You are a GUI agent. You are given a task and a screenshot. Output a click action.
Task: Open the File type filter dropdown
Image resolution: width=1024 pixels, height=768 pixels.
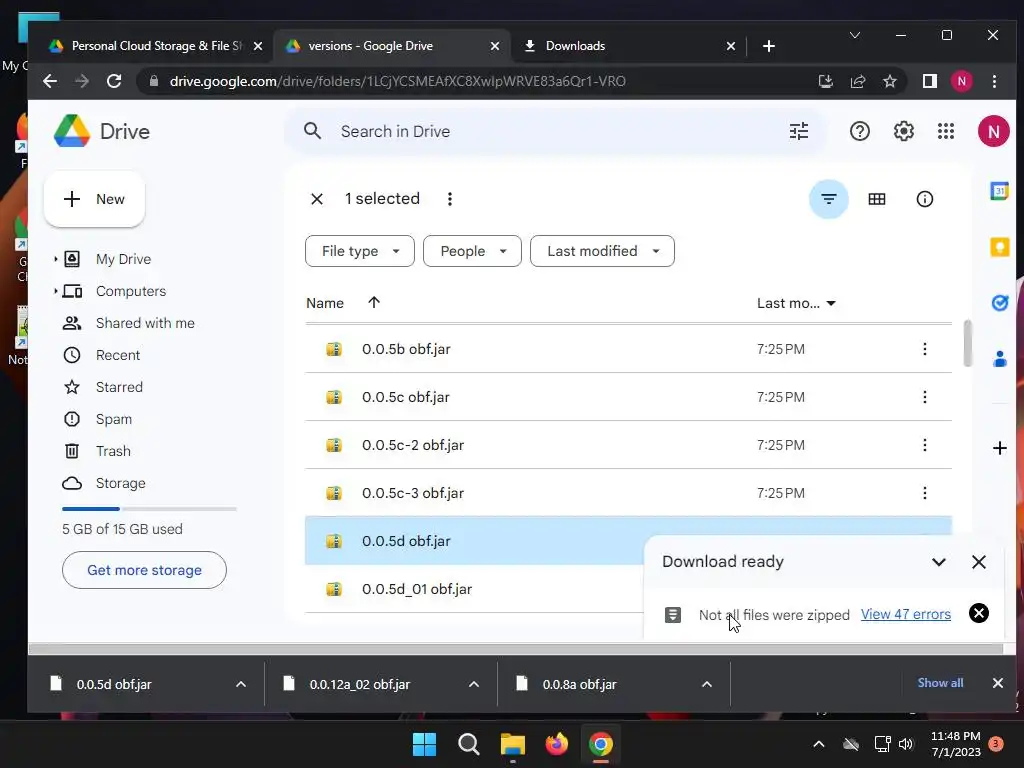pyautogui.click(x=360, y=251)
